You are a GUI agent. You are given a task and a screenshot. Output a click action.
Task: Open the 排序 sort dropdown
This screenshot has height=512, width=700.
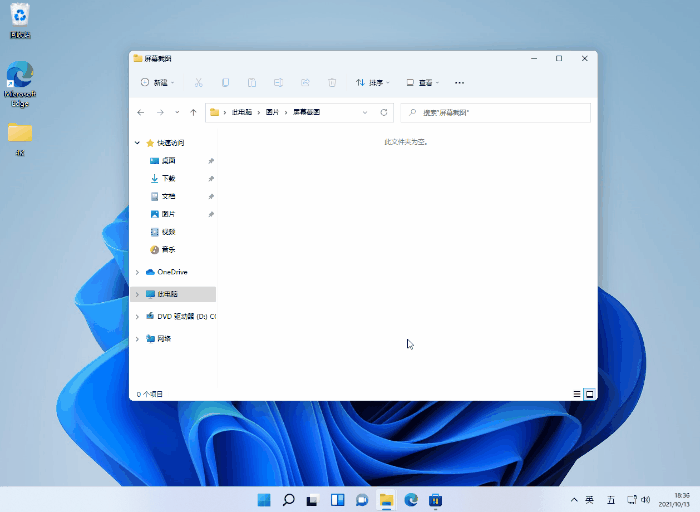(x=373, y=82)
